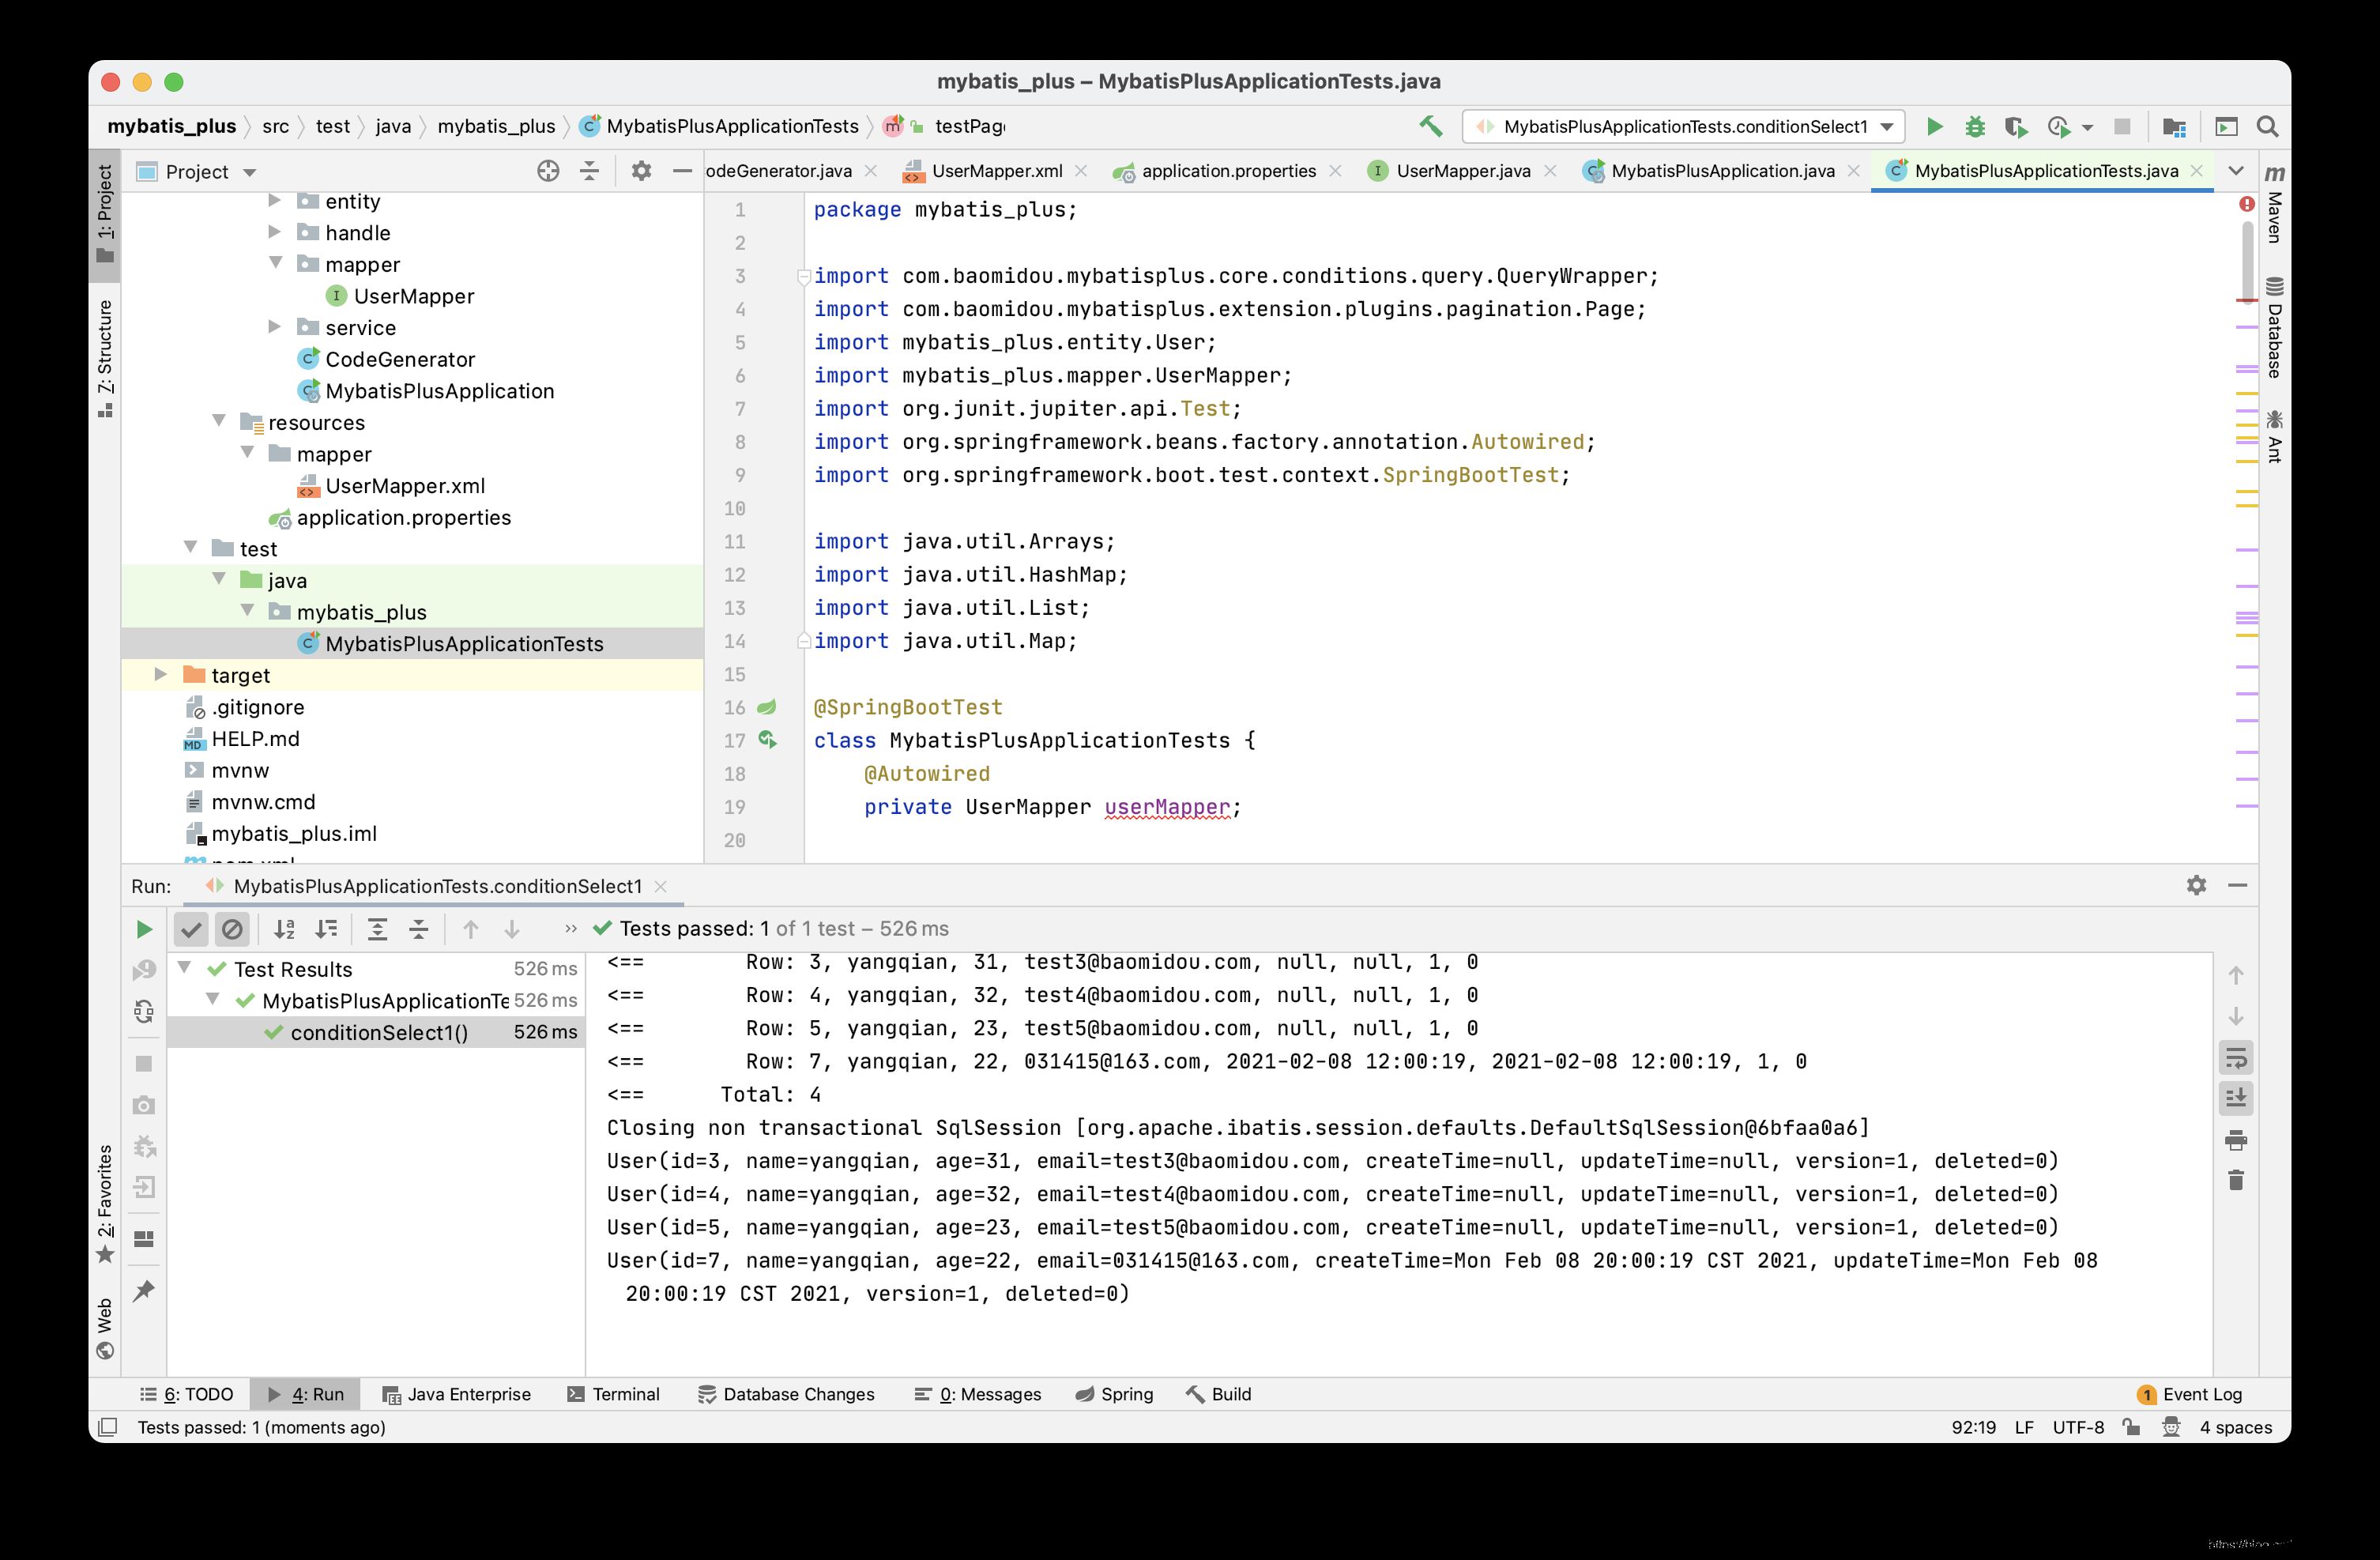The image size is (2380, 1560).
Task: Click the Build project hammer icon
Action: tap(1431, 127)
